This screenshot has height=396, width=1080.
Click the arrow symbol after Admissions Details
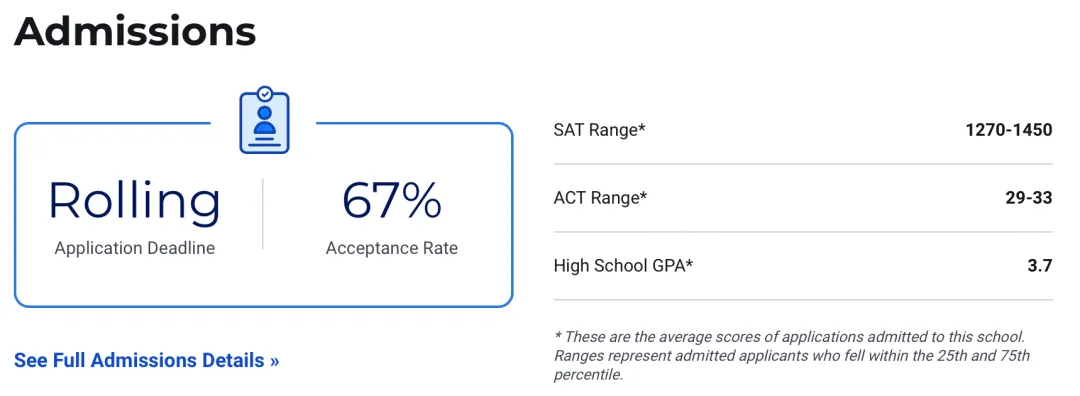[x=275, y=361]
